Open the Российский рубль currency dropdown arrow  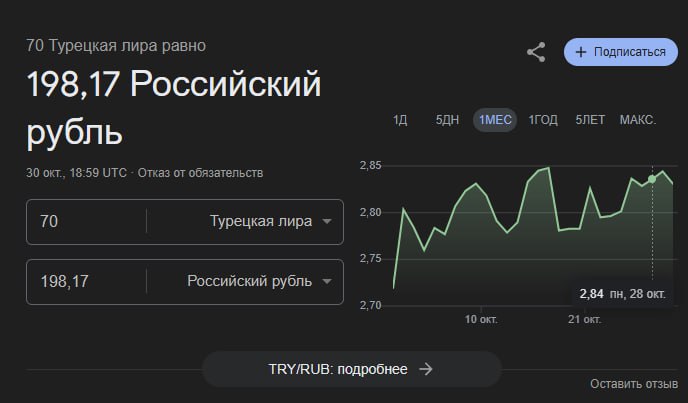[x=327, y=281]
